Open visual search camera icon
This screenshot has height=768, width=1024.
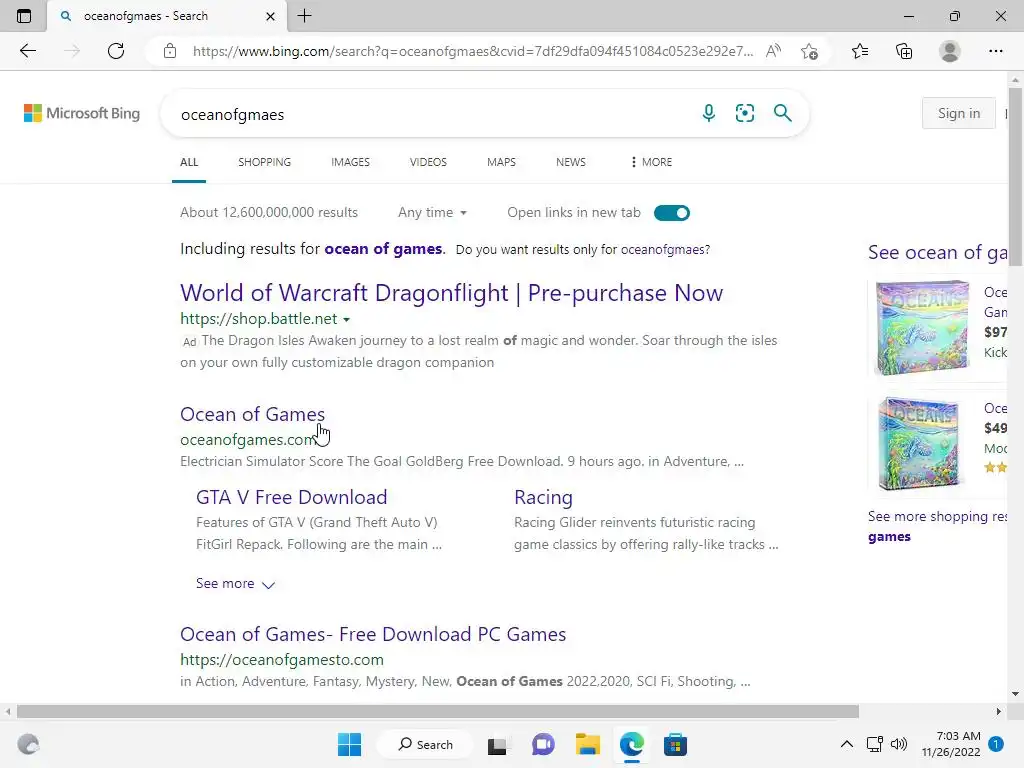744,113
